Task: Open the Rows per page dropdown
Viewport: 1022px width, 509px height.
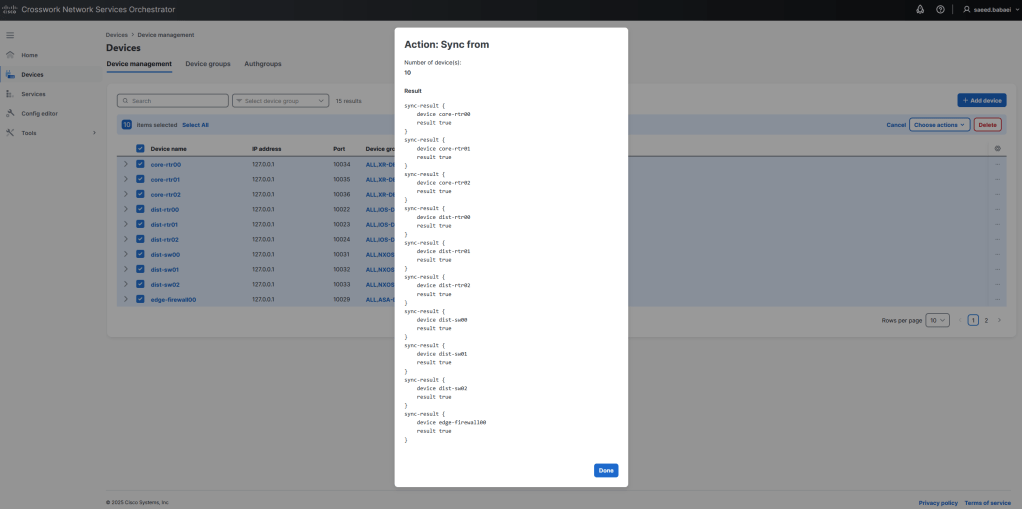Action: pos(937,320)
